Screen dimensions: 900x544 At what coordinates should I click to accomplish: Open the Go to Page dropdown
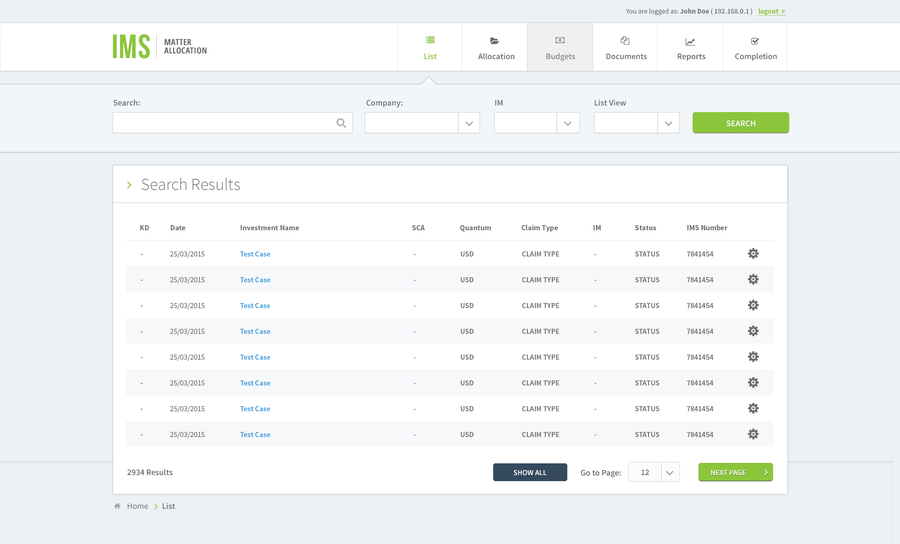click(x=654, y=472)
